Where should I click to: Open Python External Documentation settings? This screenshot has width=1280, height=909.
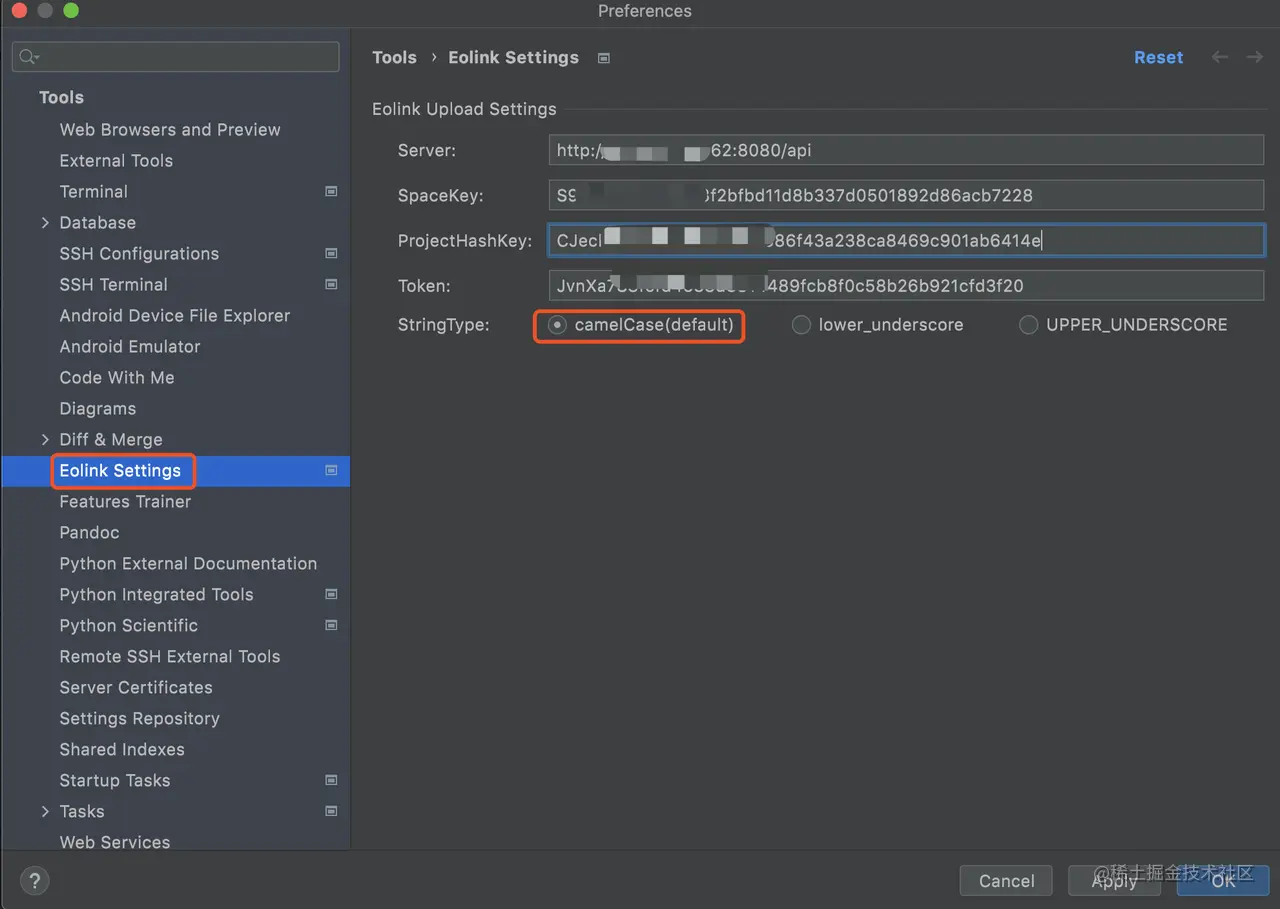188,563
